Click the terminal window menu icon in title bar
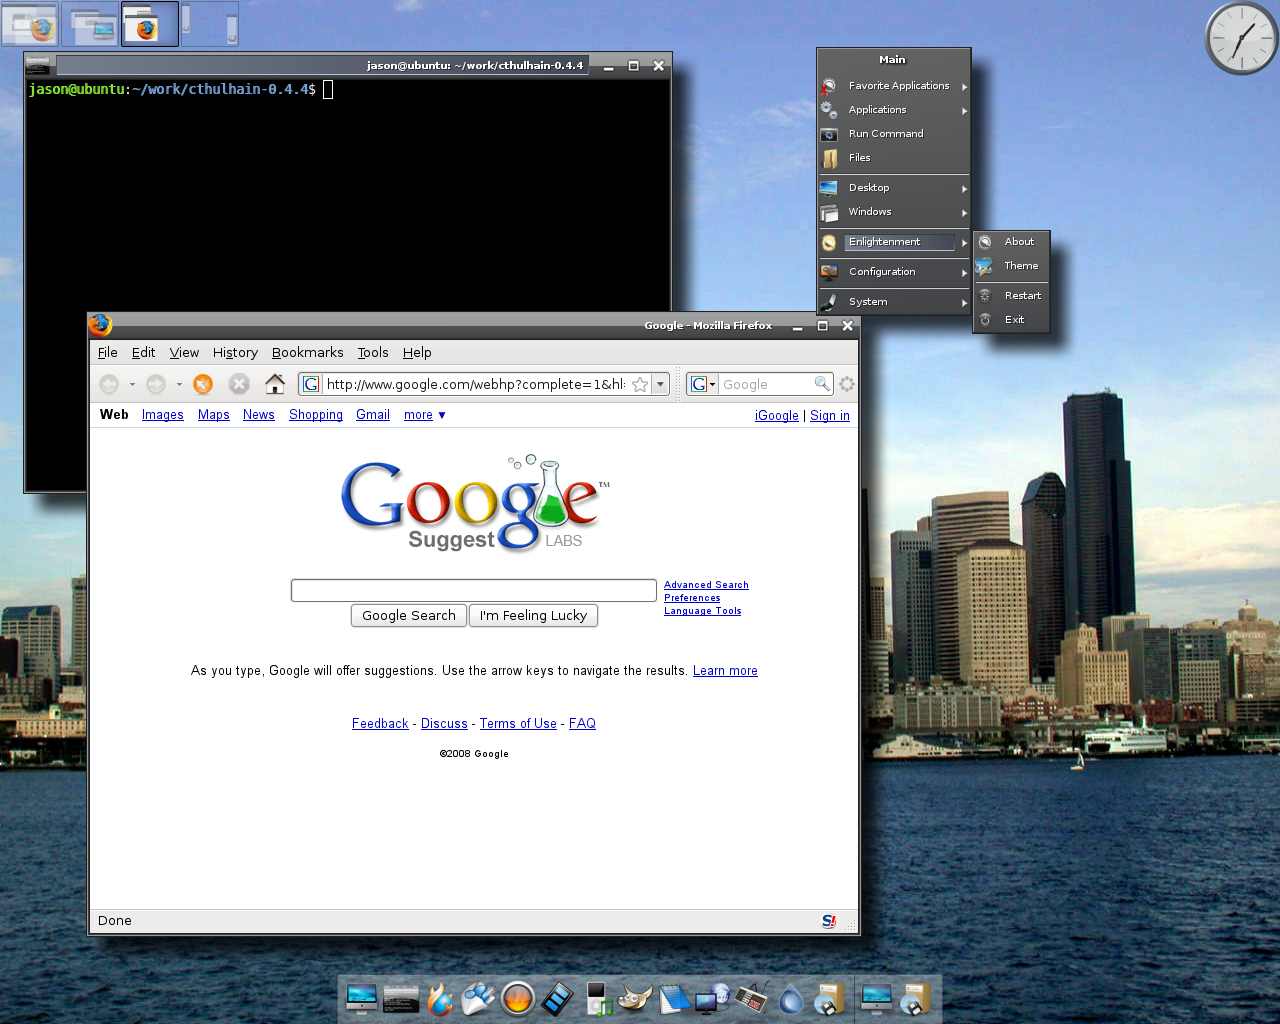 tap(39, 65)
